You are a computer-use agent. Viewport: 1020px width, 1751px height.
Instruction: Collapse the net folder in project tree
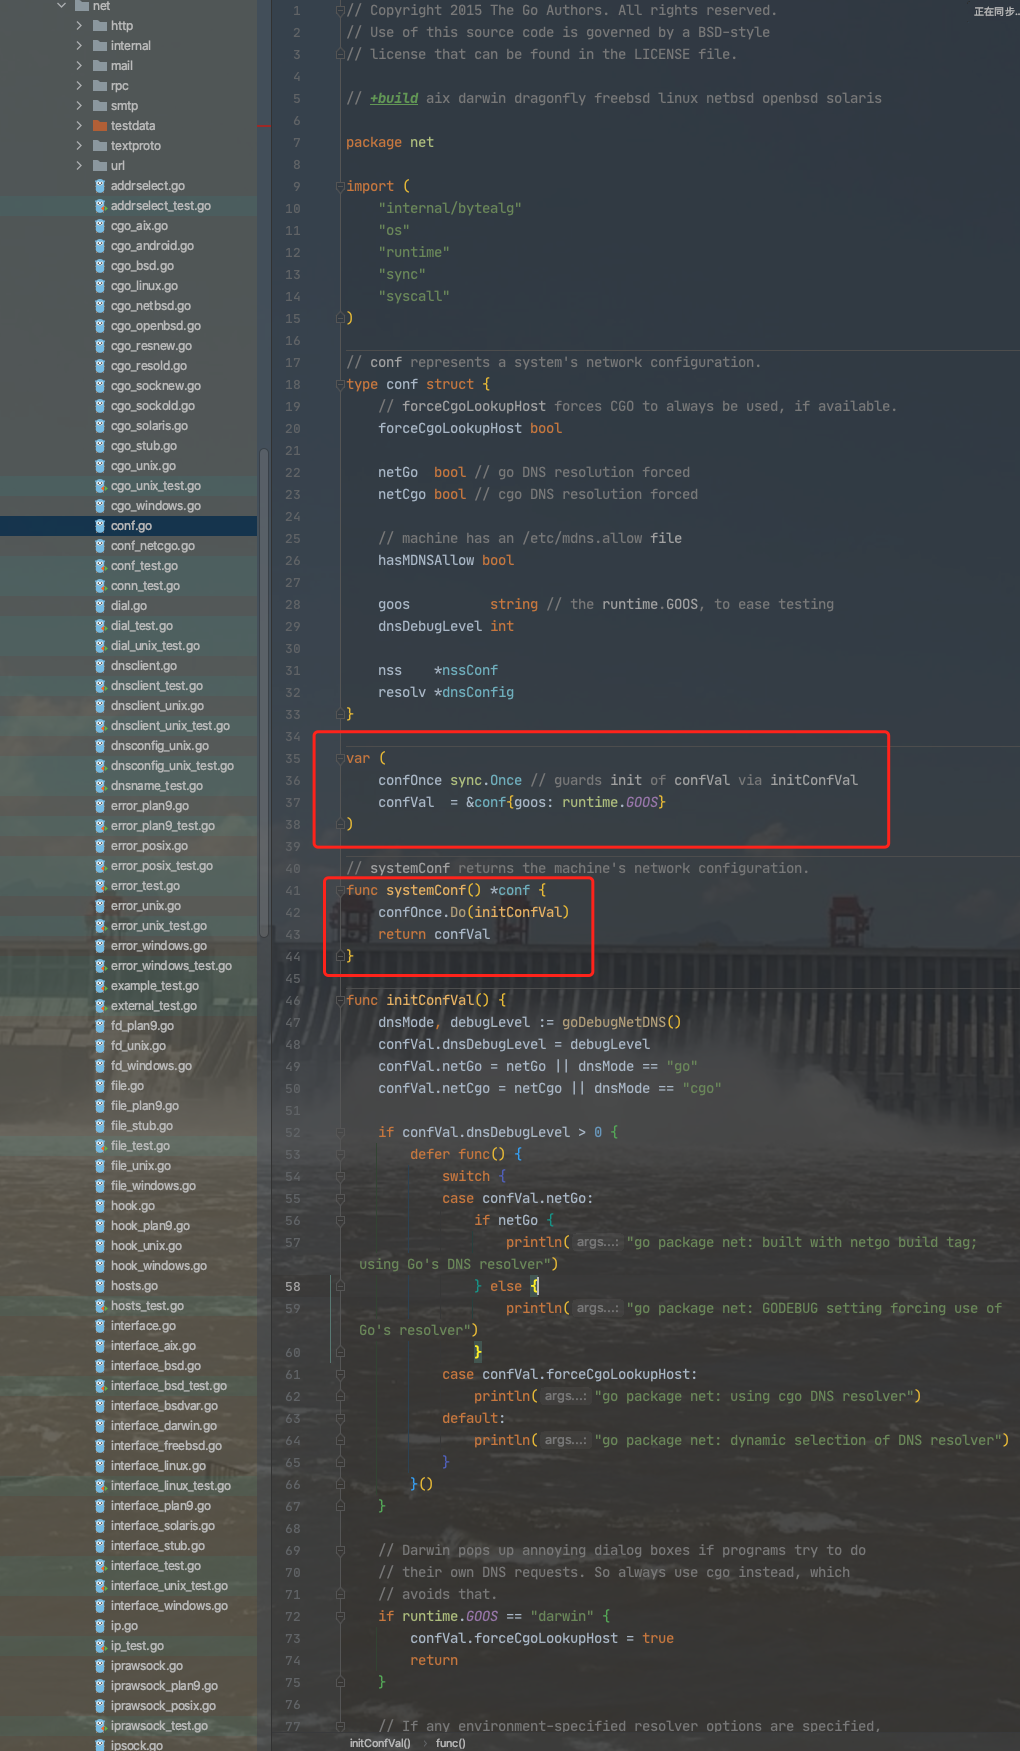[62, 6]
